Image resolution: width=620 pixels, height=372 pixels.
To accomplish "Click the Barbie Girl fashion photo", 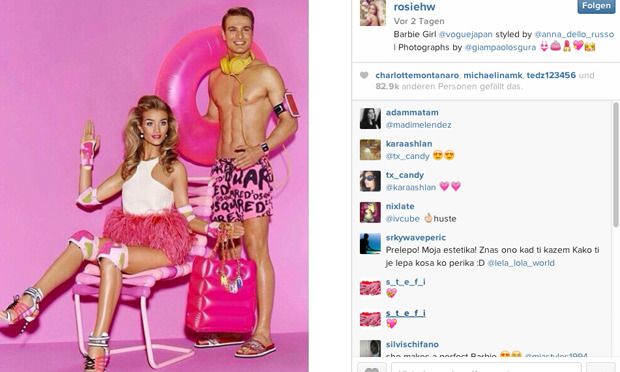I will pyautogui.click(x=154, y=186).
